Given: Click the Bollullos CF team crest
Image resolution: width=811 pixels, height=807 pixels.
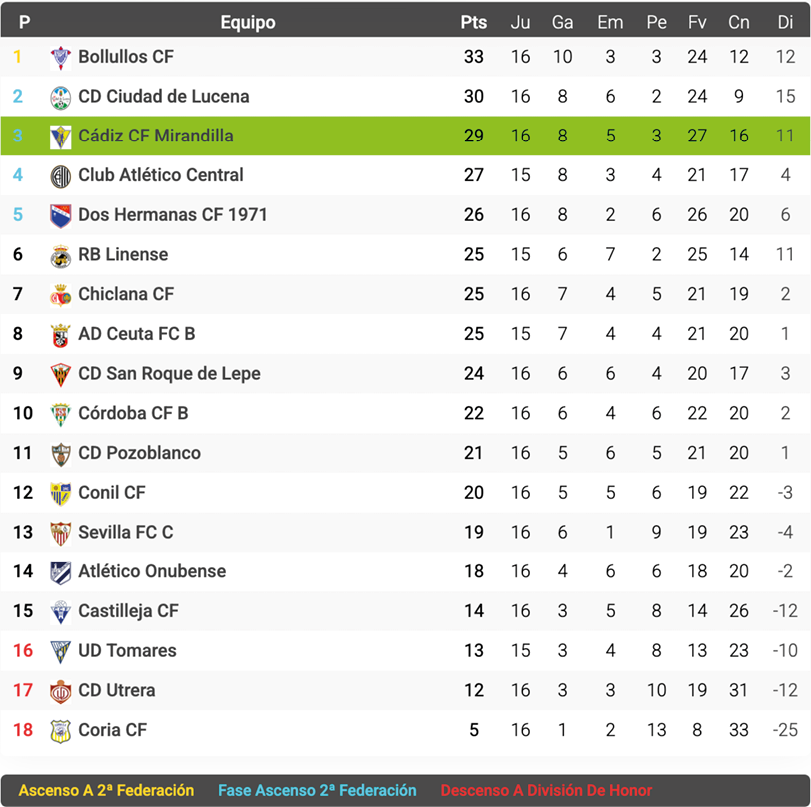Looking at the screenshot, I should 61,58.
